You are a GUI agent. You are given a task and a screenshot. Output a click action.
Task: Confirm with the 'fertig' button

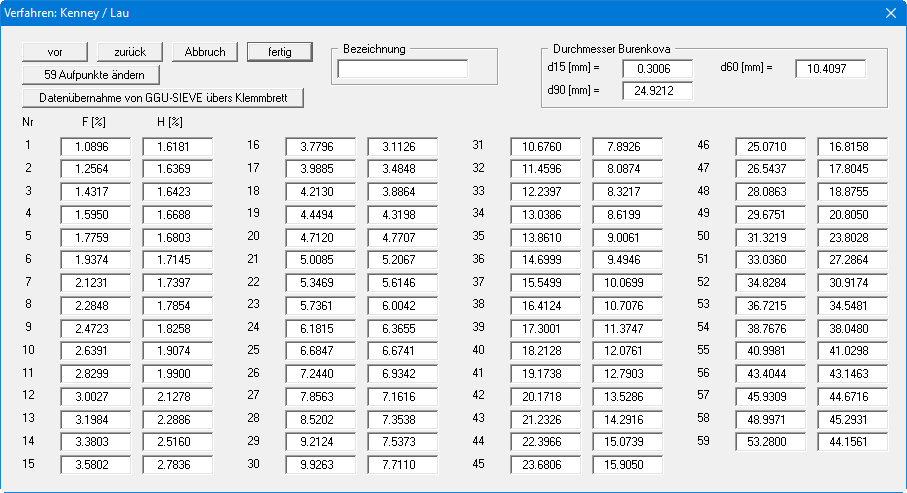(x=280, y=52)
